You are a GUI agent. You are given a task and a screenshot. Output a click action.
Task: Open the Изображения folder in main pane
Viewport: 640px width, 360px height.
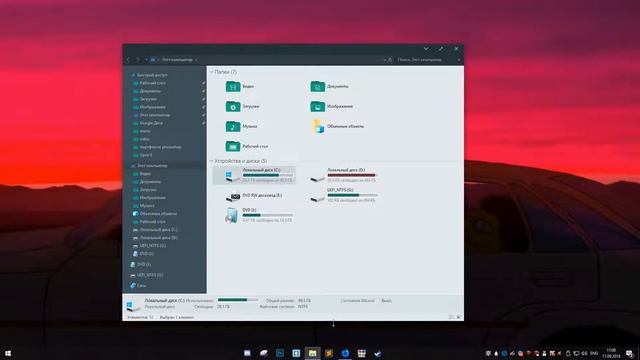pos(331,107)
